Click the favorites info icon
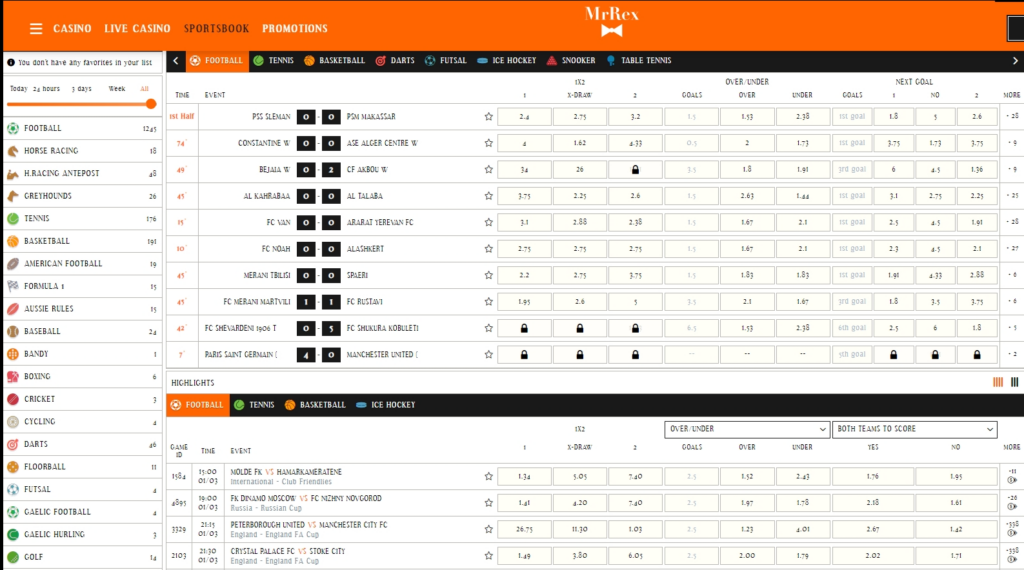Screen dimensions: 1024x570 click(x=11, y=63)
